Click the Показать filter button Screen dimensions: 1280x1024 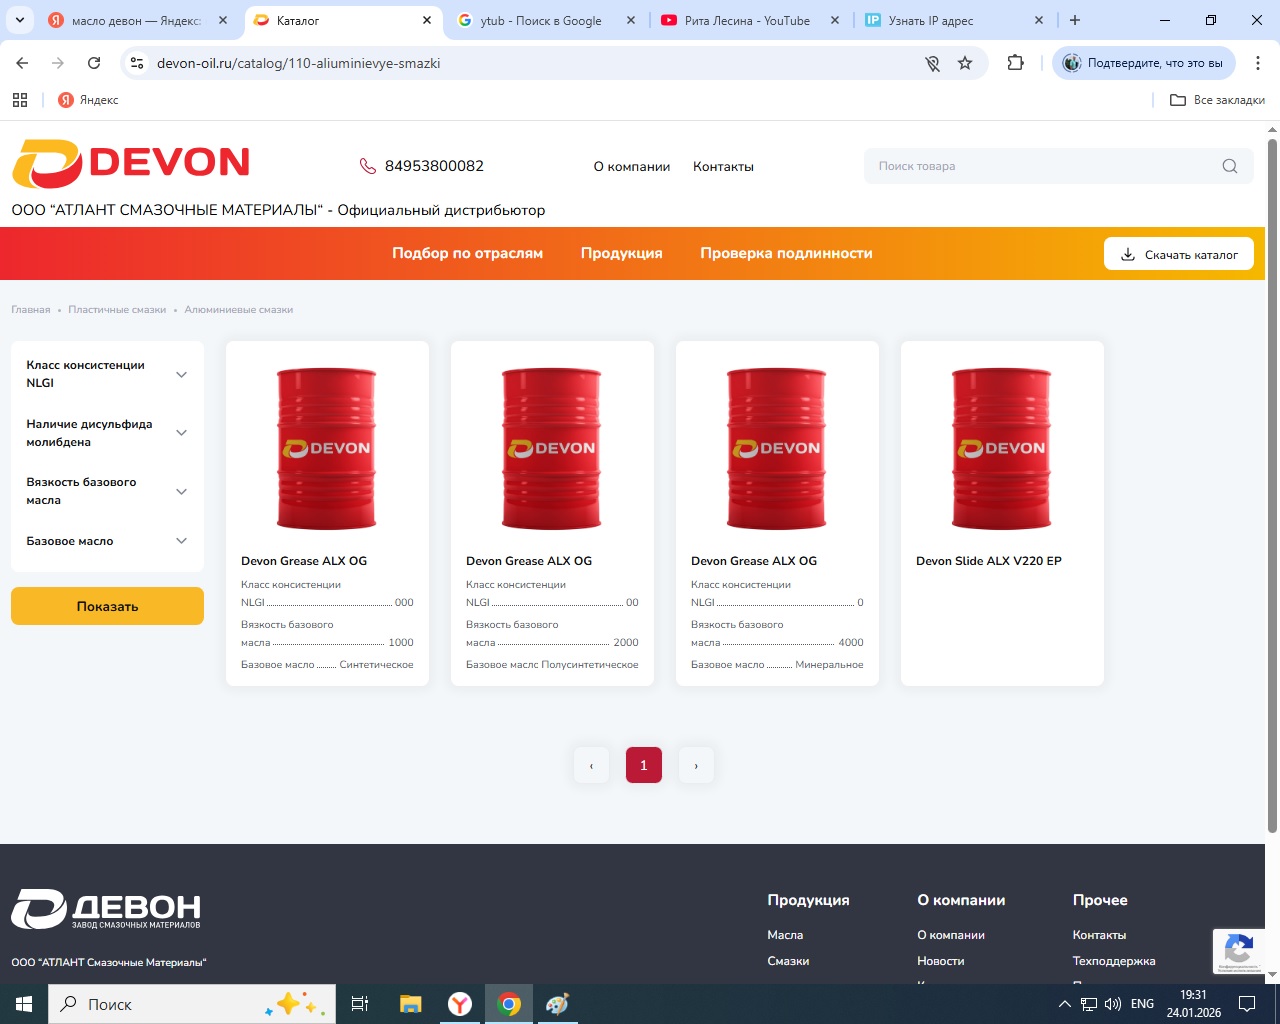coord(107,606)
